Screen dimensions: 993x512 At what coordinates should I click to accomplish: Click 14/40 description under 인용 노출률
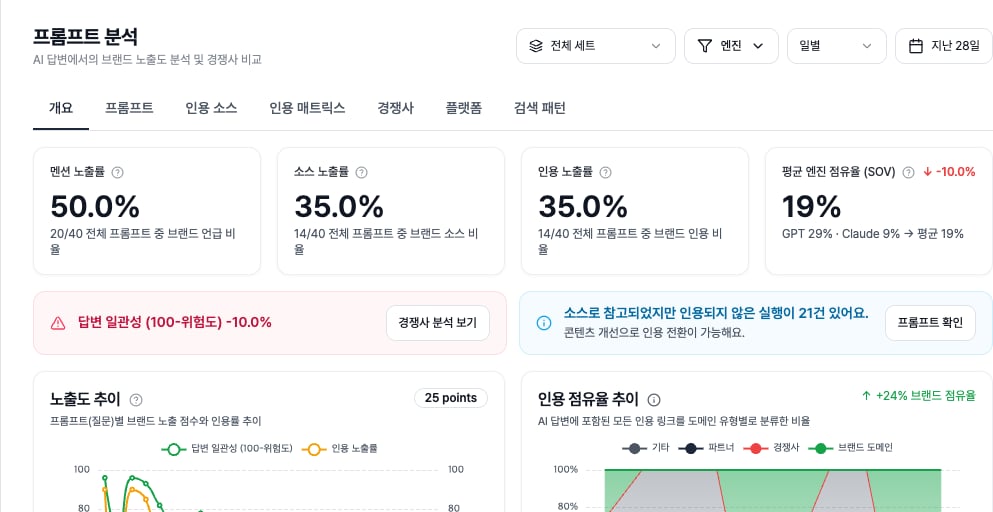630,241
